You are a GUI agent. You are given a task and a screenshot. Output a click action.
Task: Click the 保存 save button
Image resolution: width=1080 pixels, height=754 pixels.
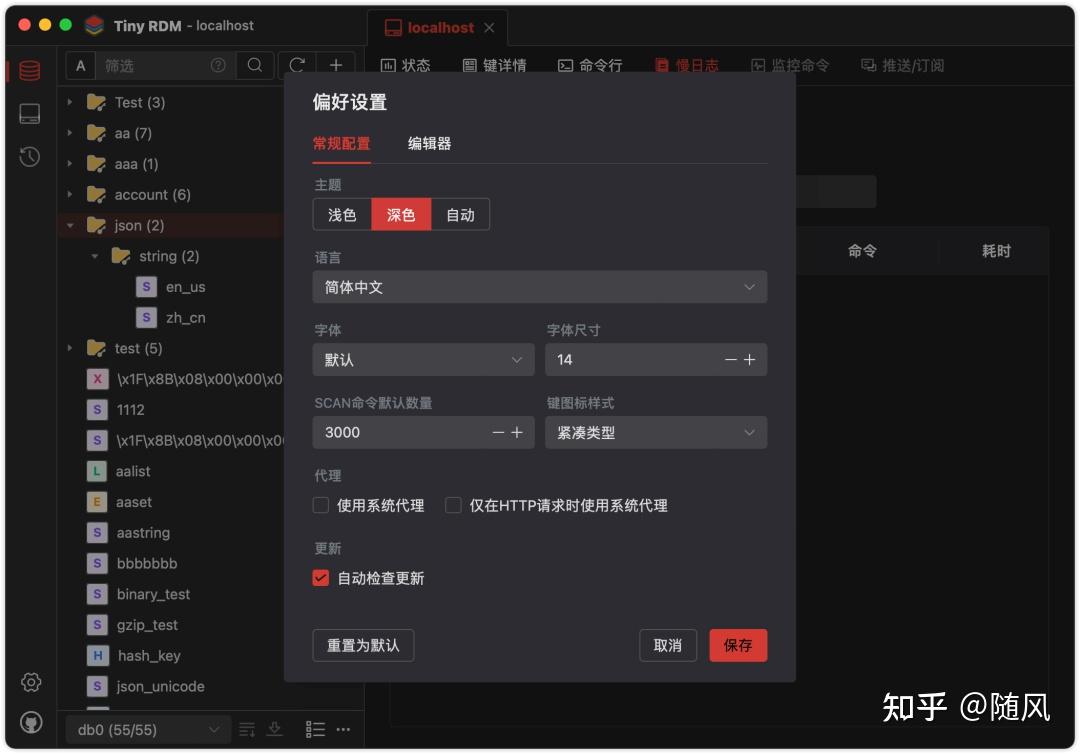coord(738,645)
